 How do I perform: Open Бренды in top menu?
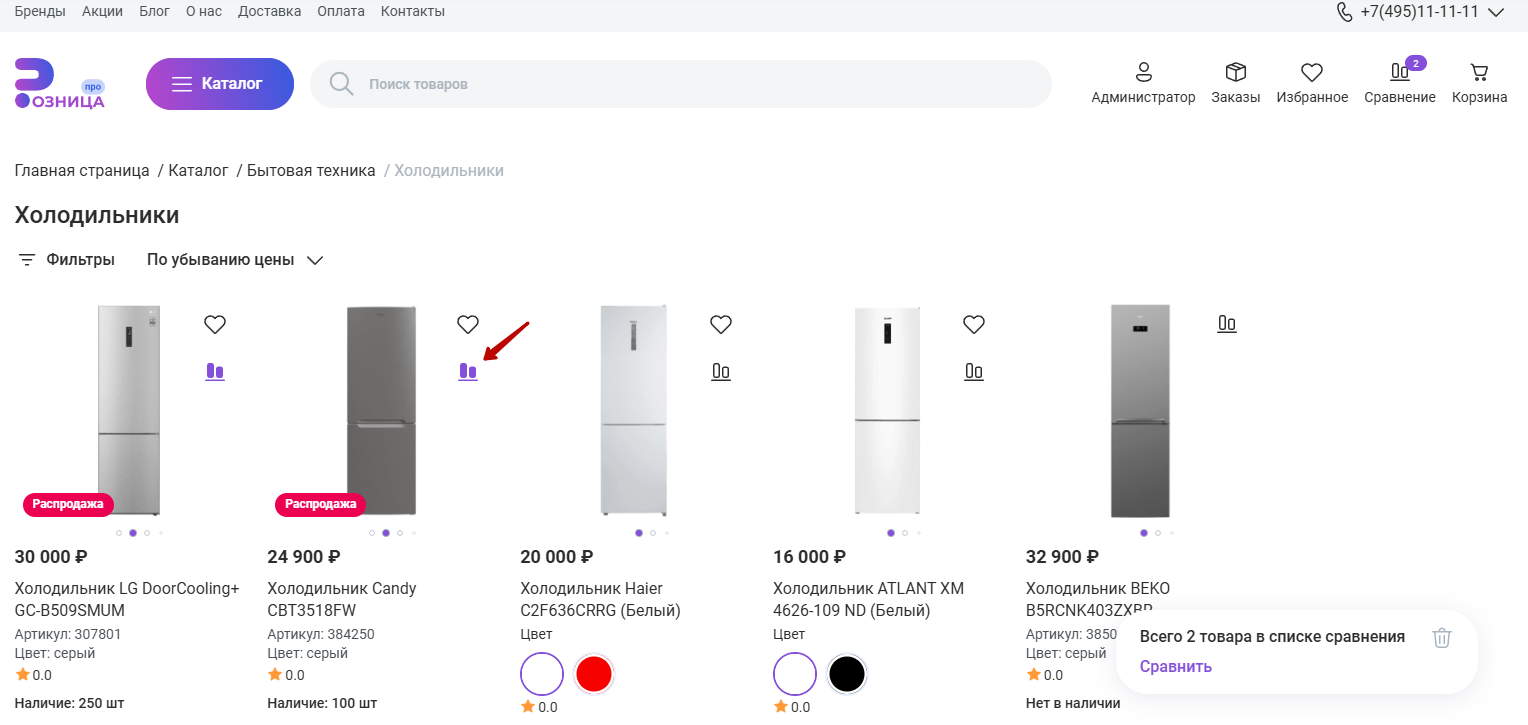[x=40, y=12]
